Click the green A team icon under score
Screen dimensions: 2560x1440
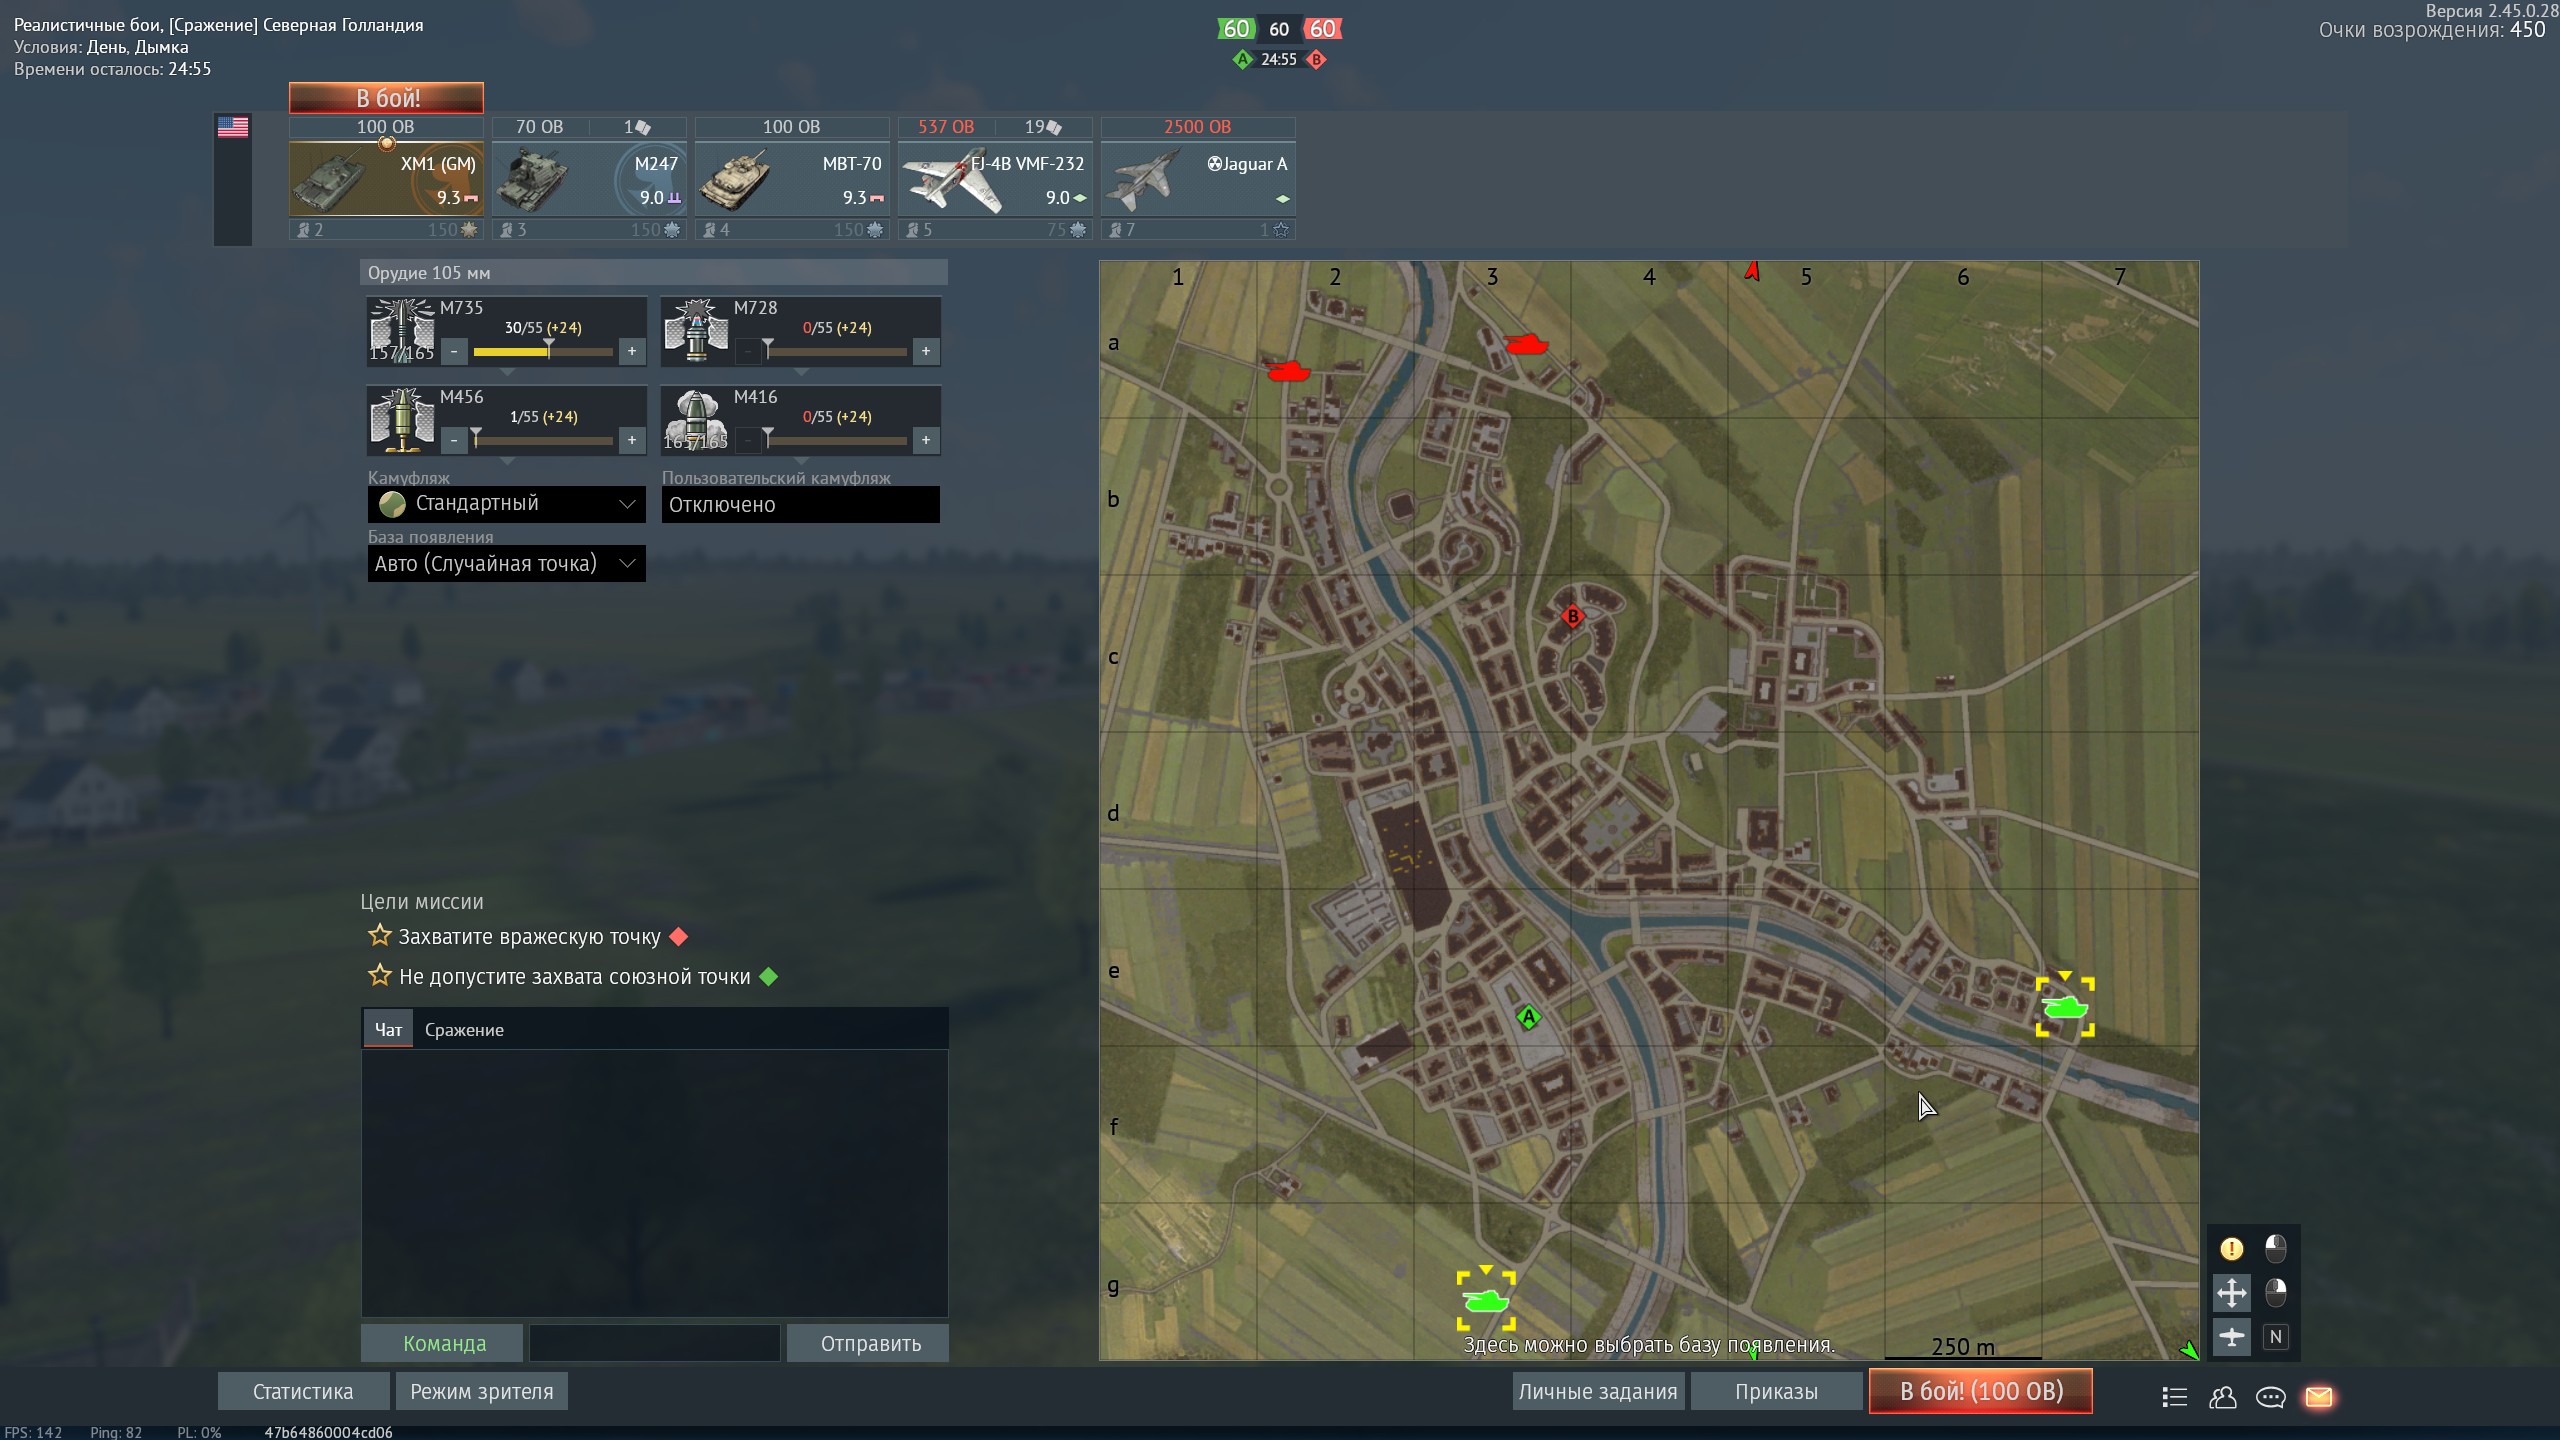[1242, 59]
